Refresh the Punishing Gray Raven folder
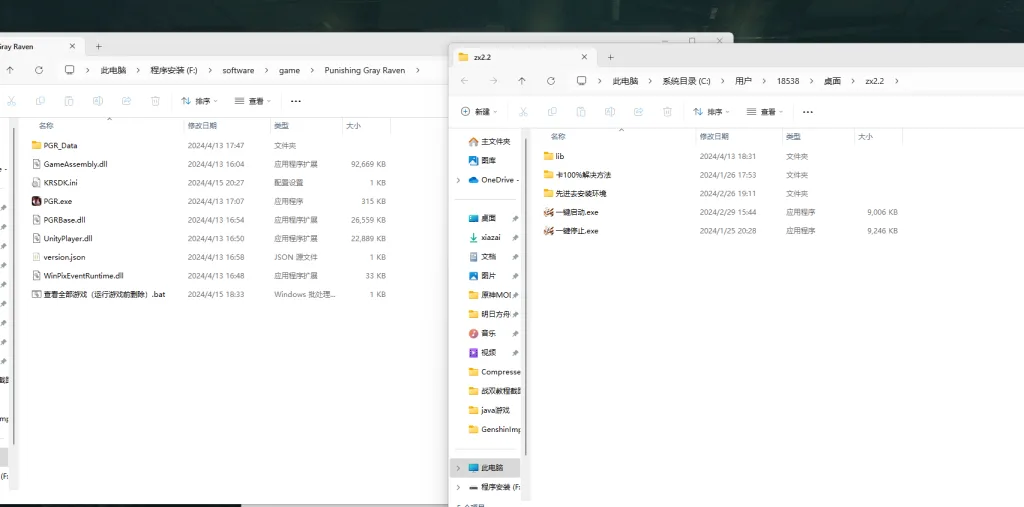The height and width of the screenshot is (507, 1024). (x=39, y=70)
